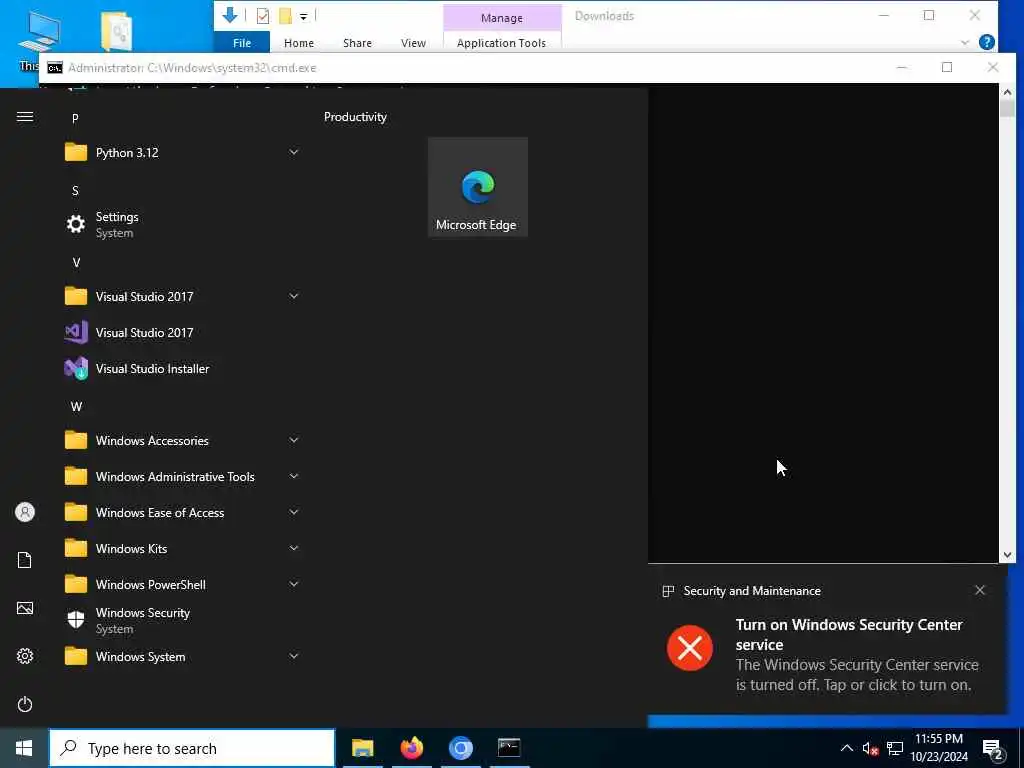Dismiss the Security and Maintenance notification
Image resolution: width=1024 pixels, height=768 pixels.
(980, 590)
